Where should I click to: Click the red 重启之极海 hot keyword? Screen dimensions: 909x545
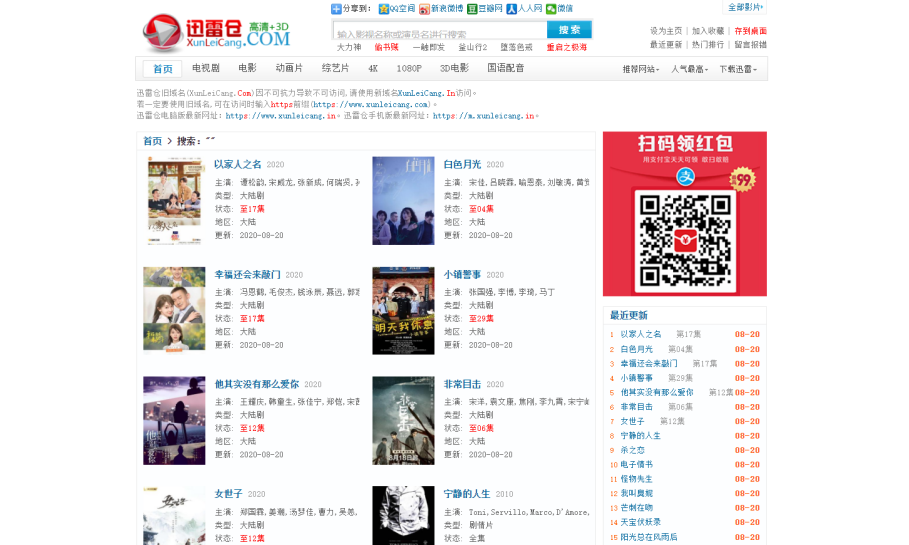567,48
